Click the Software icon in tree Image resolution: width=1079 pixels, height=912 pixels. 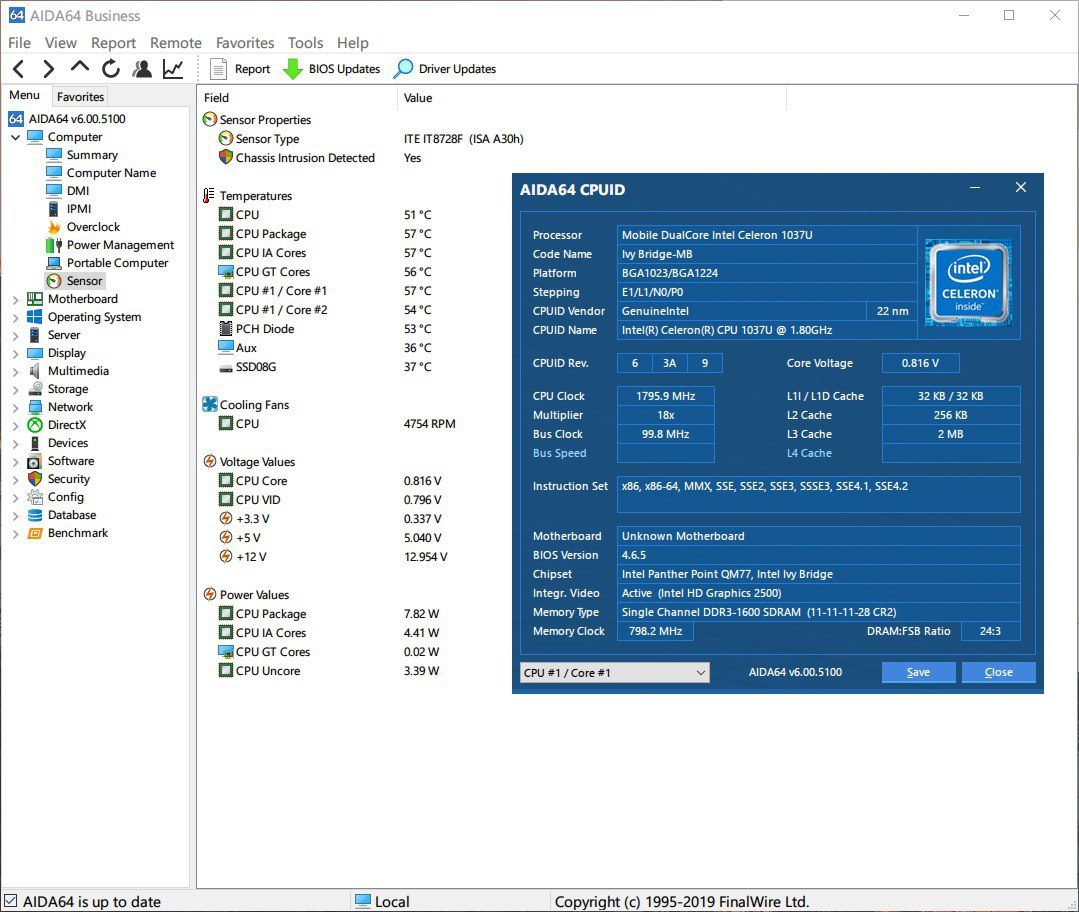click(35, 461)
